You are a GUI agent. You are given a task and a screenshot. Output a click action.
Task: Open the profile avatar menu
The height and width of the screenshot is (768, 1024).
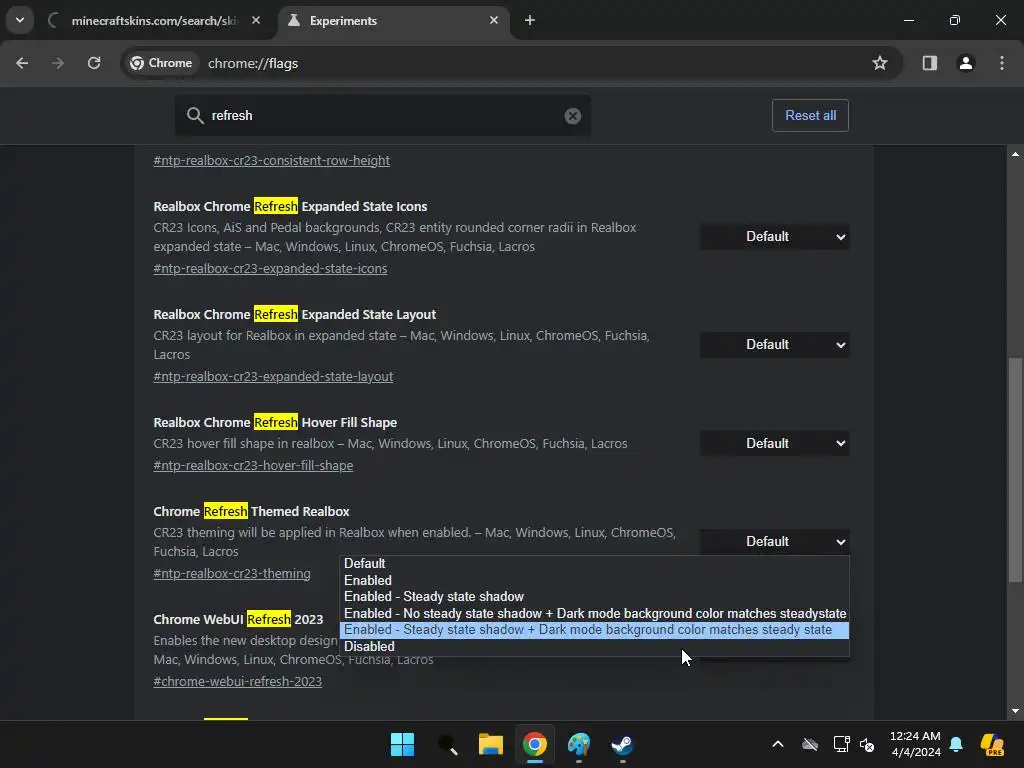coord(966,63)
